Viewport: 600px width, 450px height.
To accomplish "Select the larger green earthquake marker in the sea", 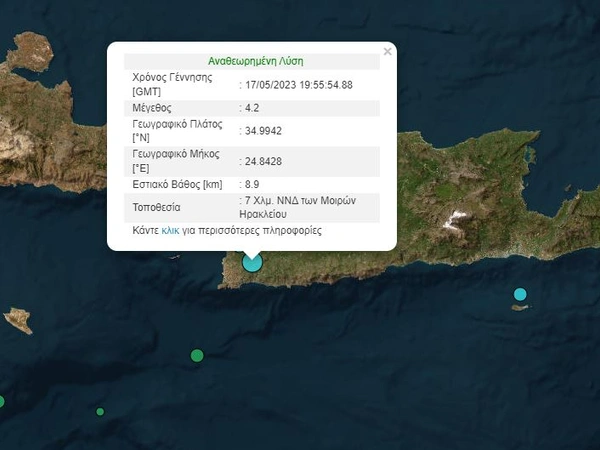I will (197, 355).
